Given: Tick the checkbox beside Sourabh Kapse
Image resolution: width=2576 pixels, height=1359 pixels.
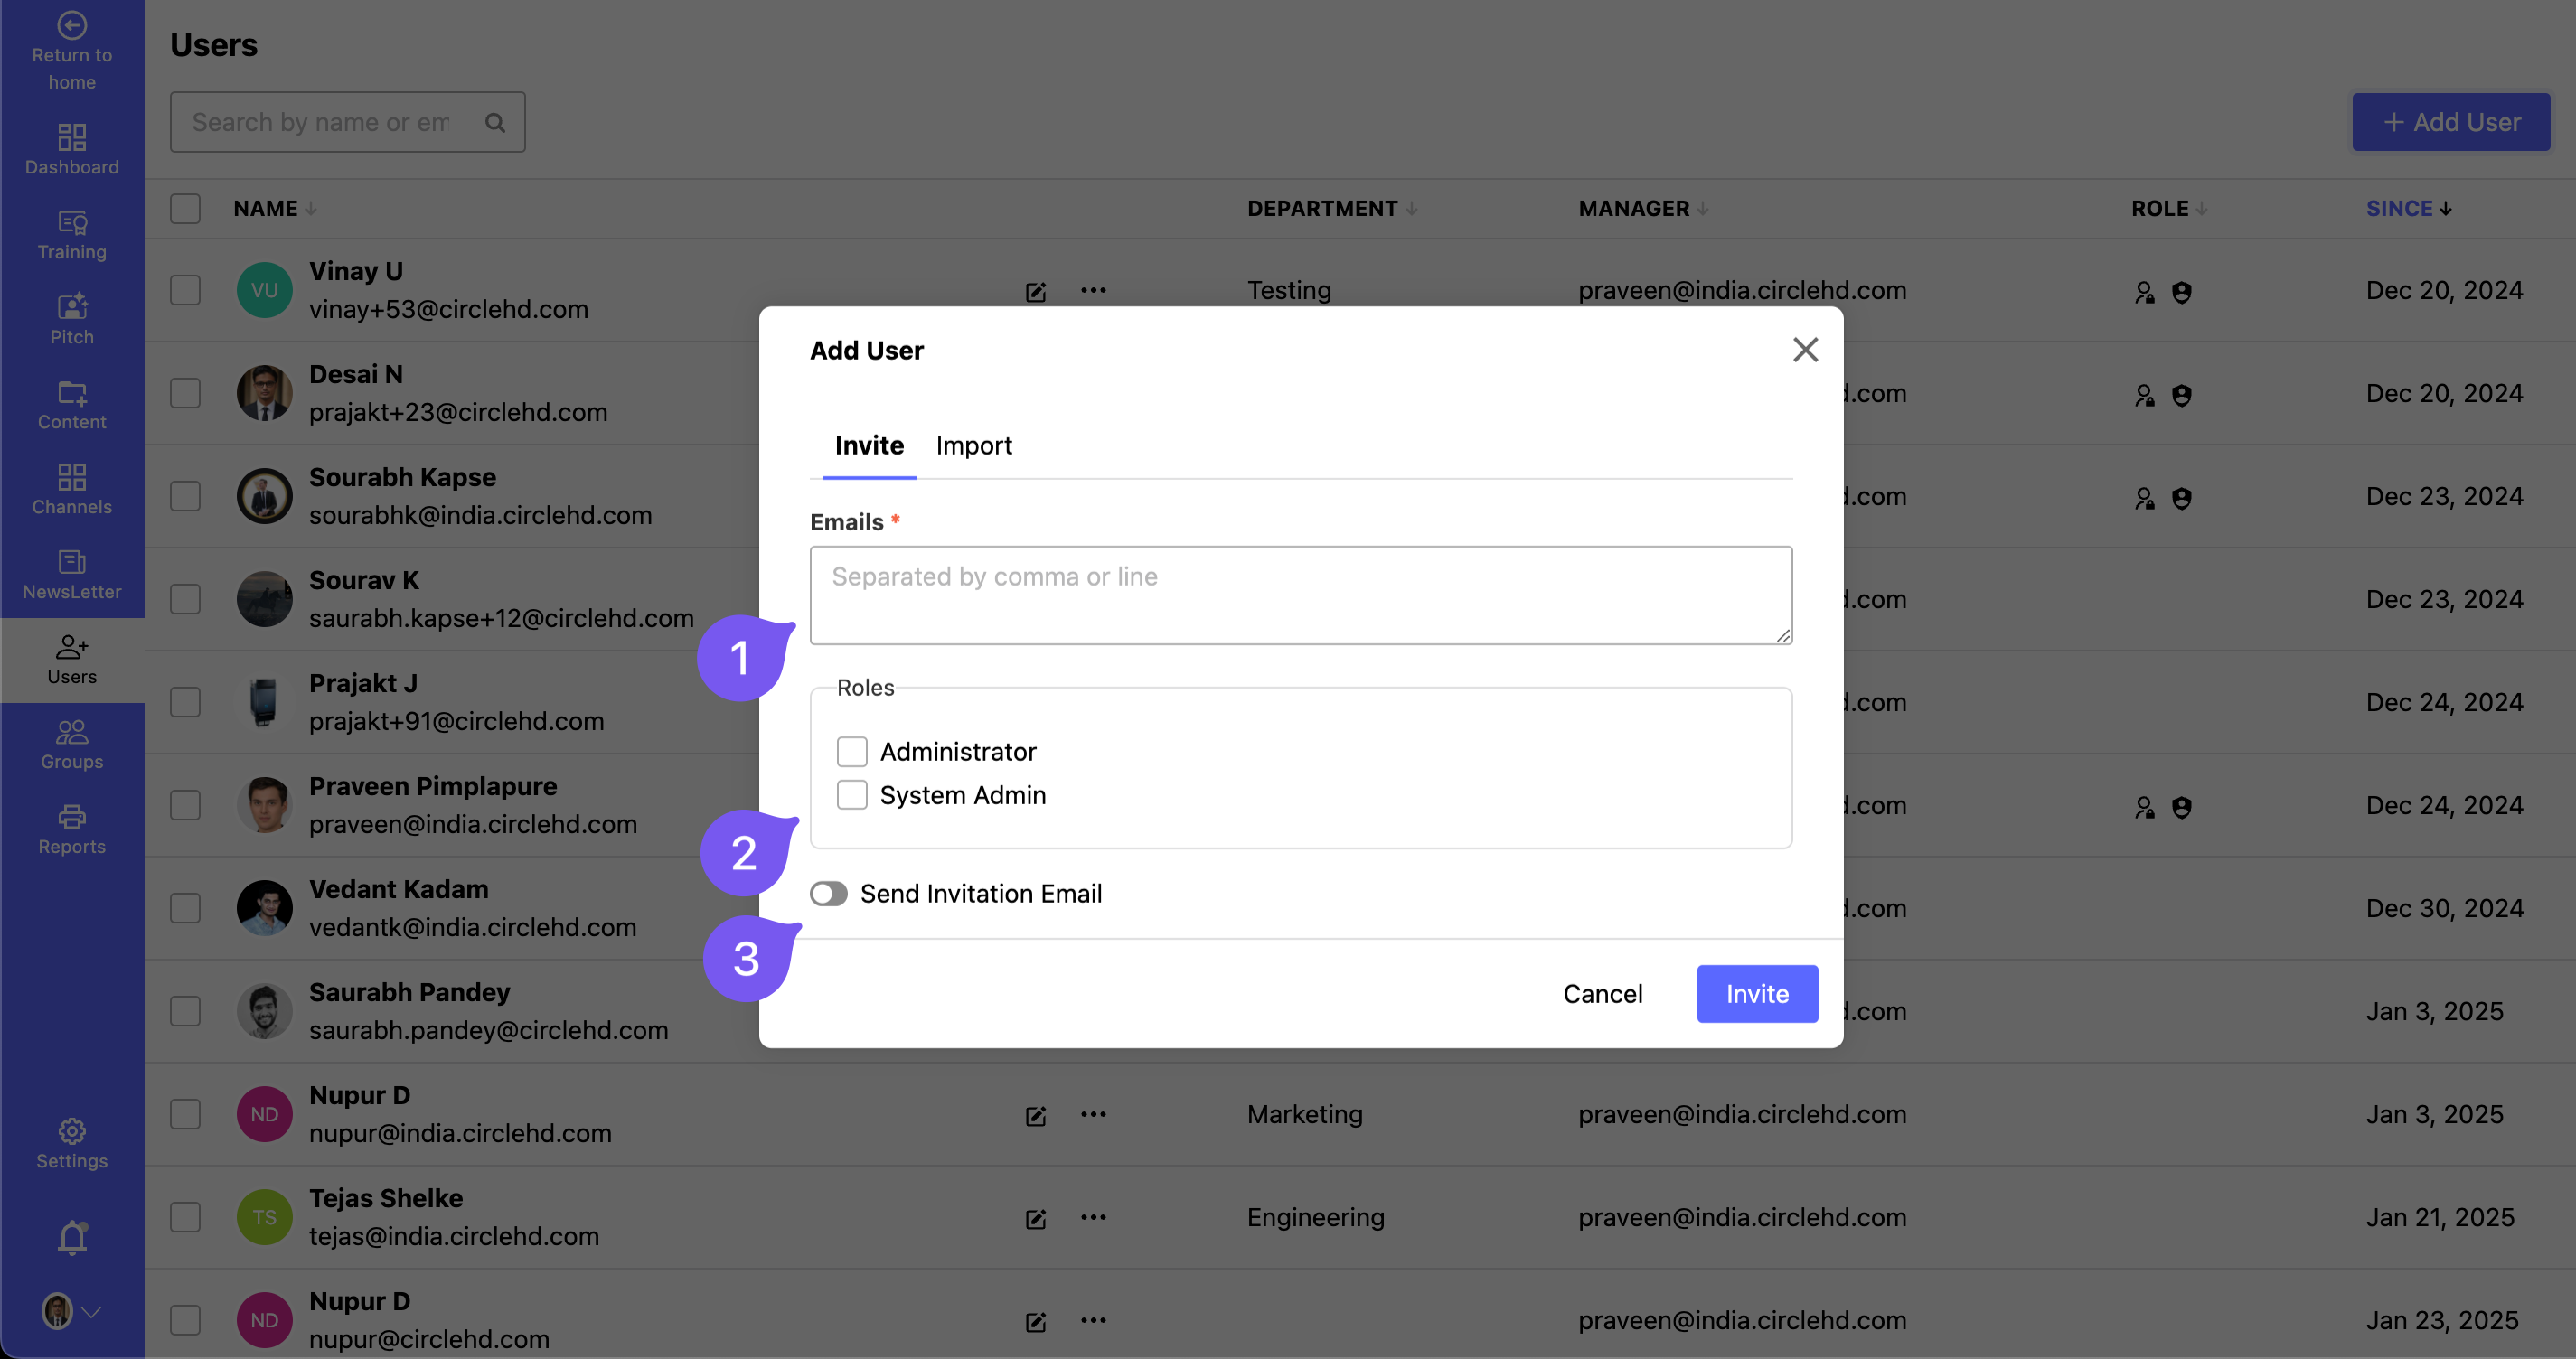Looking at the screenshot, I should (x=185, y=496).
